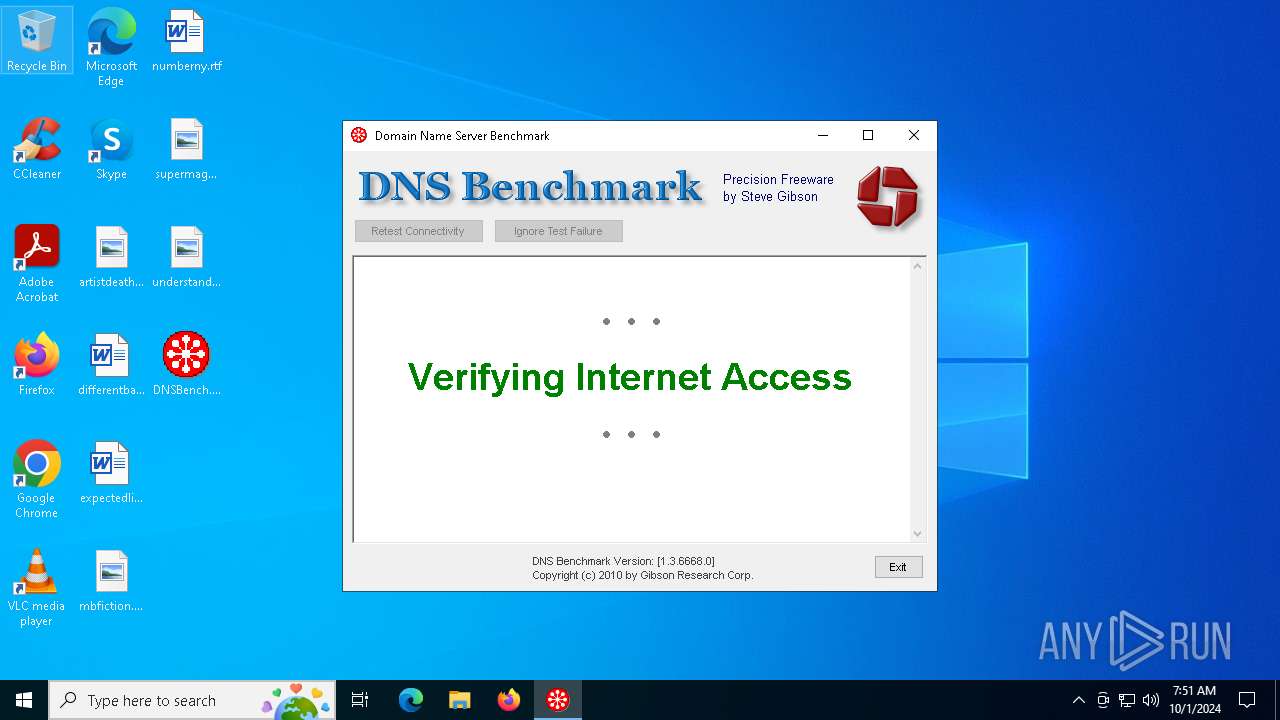
Task: Click the Retest Connectivity button
Action: [418, 231]
